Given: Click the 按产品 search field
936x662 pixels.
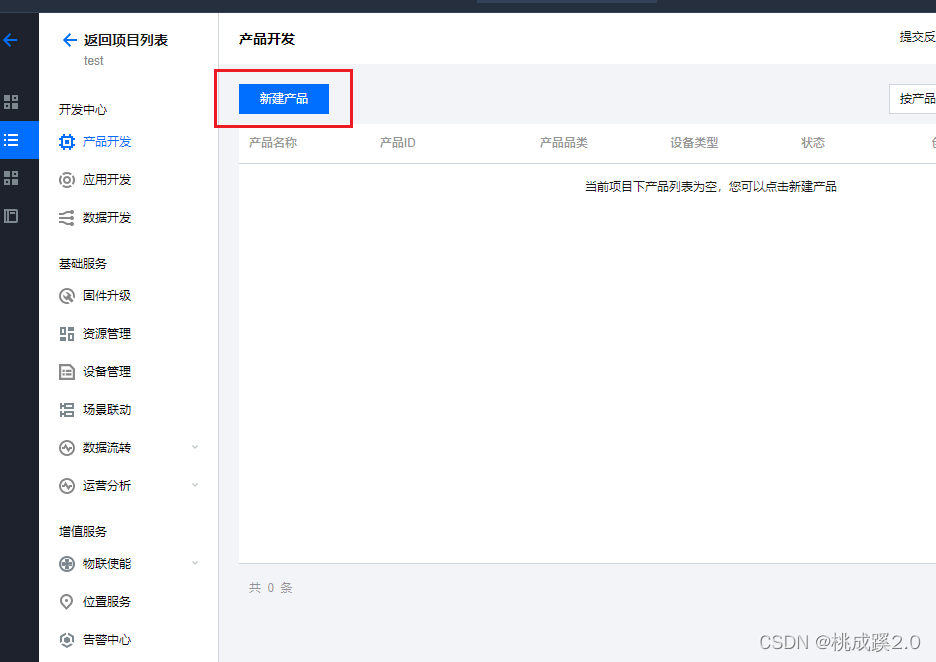Looking at the screenshot, I should click(x=913, y=98).
